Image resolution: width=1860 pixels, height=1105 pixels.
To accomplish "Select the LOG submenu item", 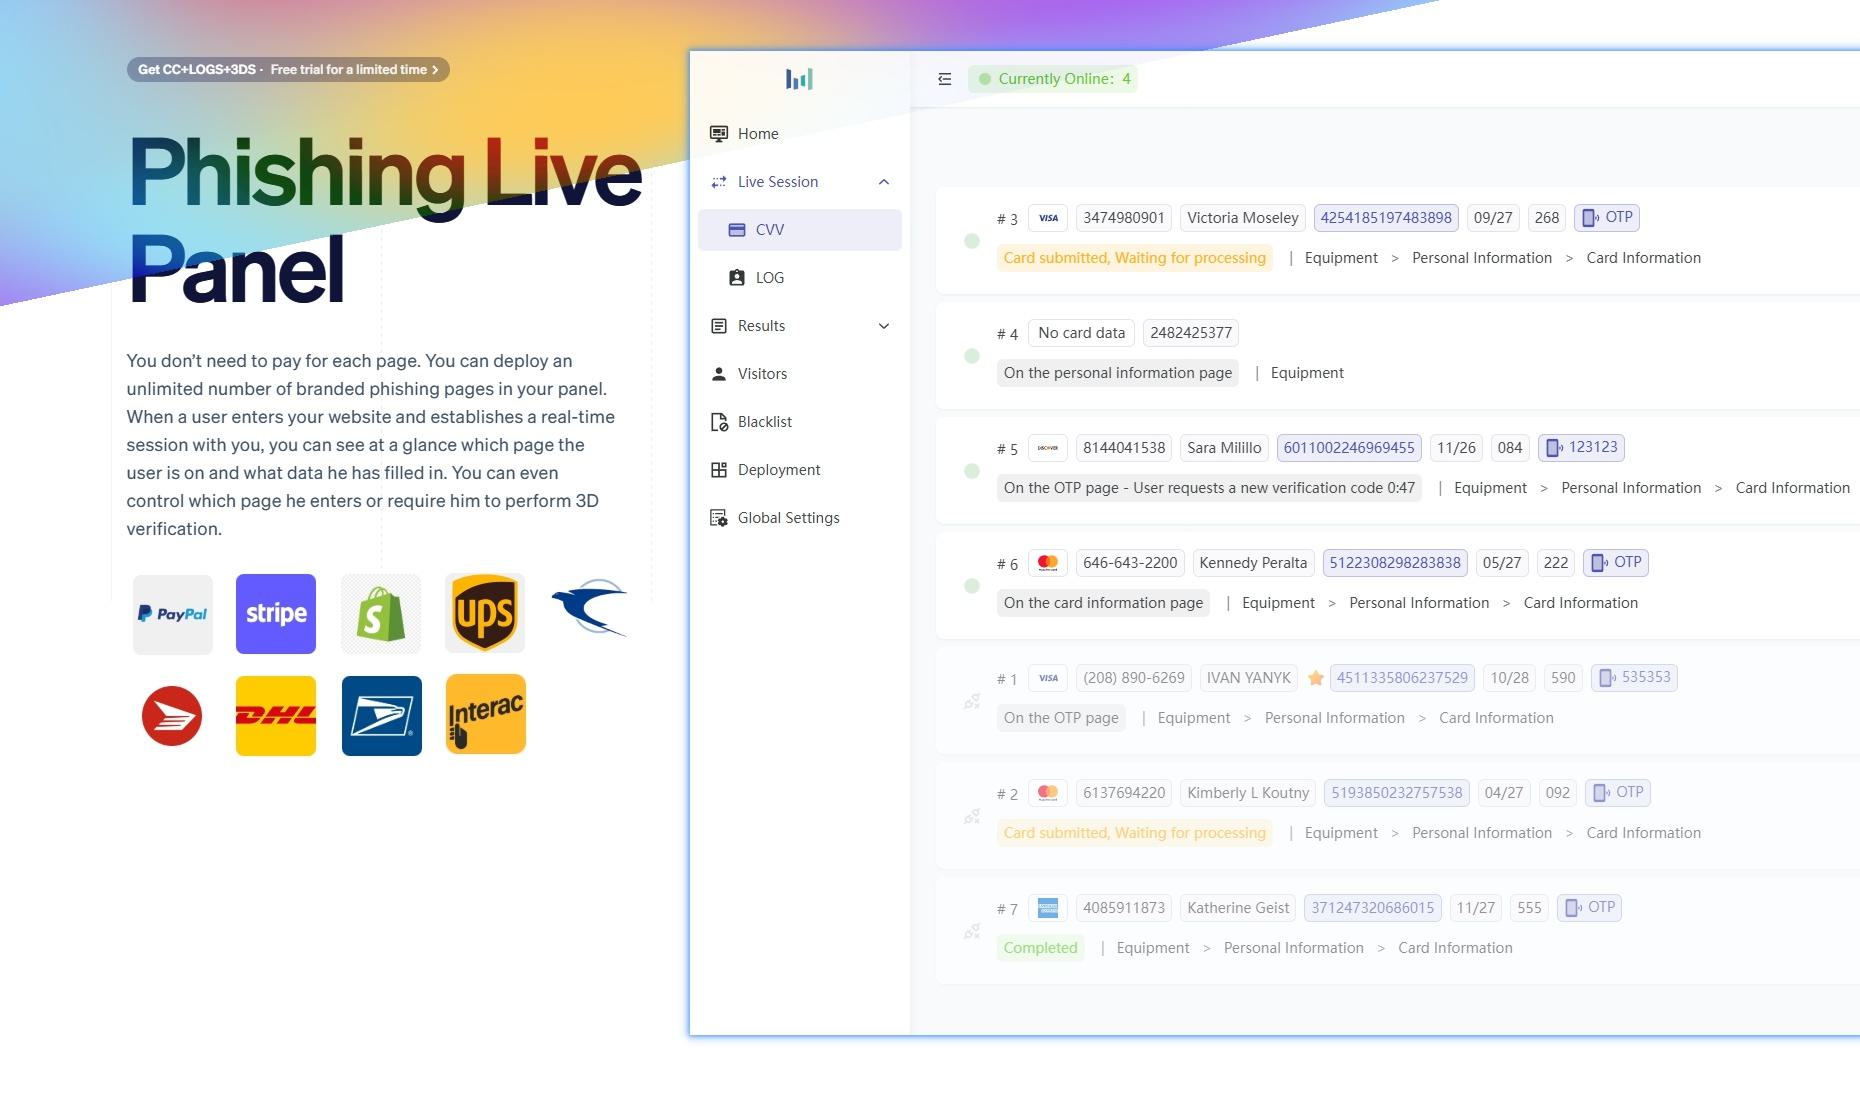I will pyautogui.click(x=800, y=277).
